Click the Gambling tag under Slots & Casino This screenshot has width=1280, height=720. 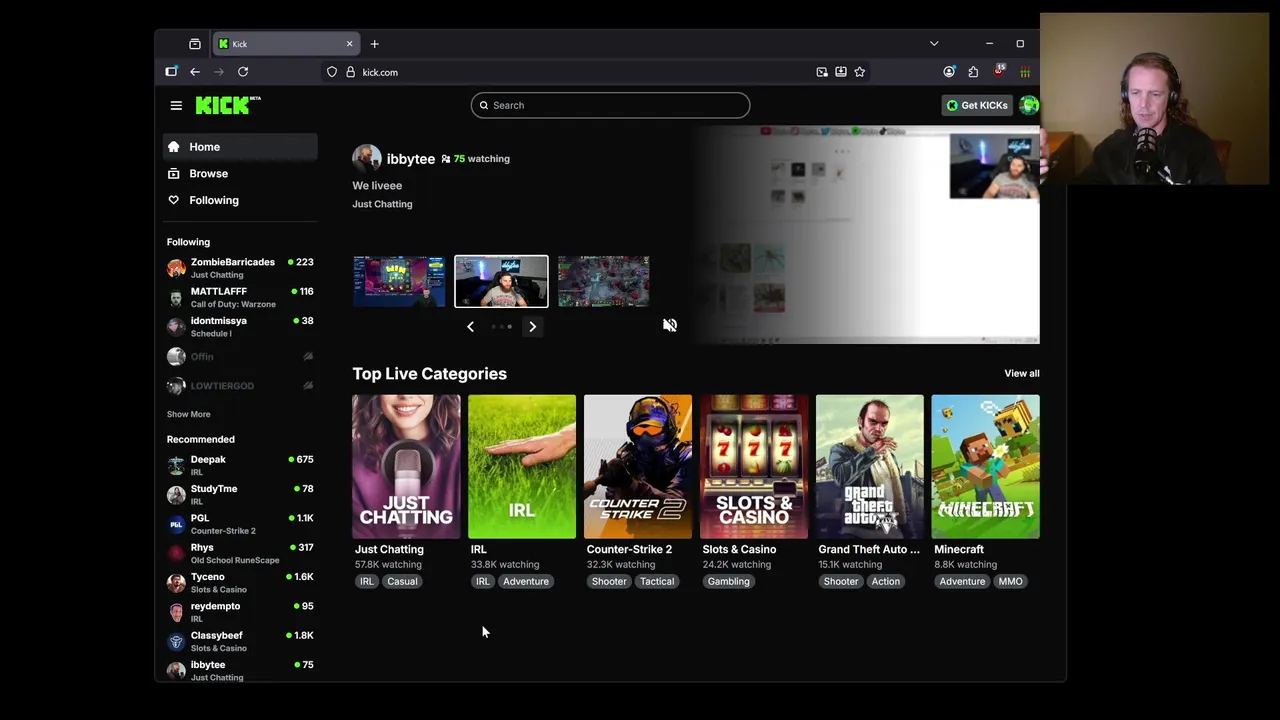click(x=728, y=581)
